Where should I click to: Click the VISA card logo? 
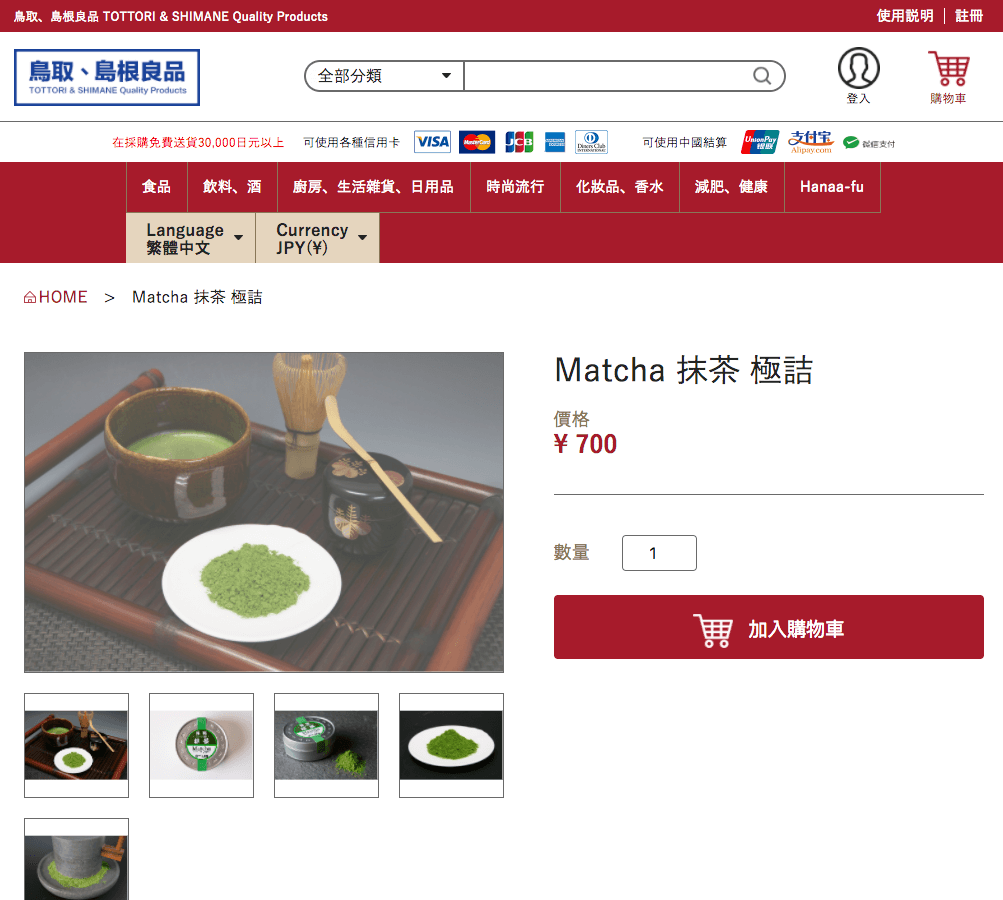[x=432, y=142]
